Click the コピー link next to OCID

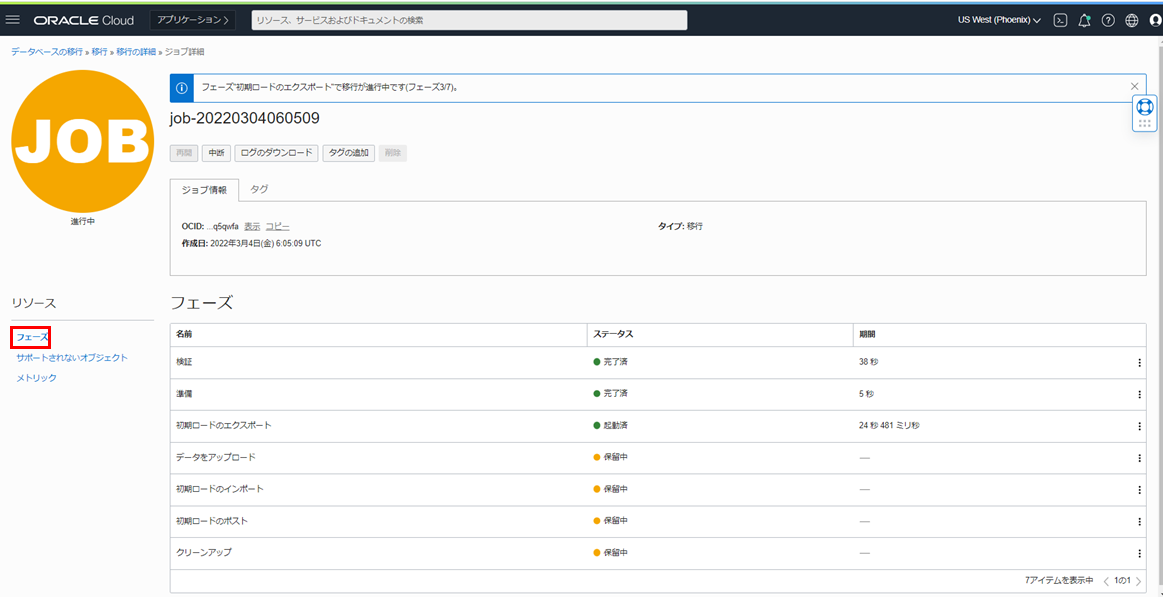pos(277,227)
